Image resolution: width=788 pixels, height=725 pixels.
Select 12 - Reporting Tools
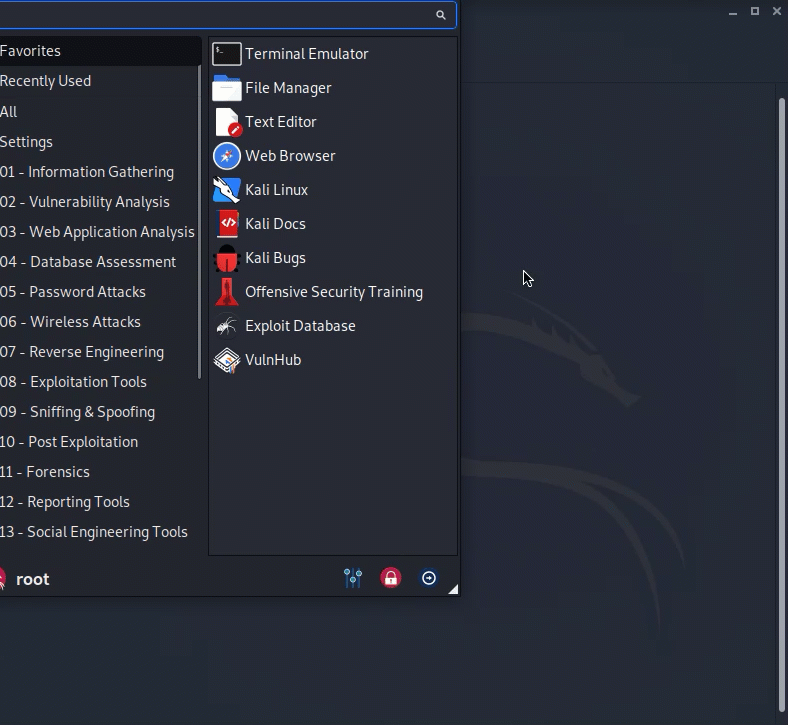(98, 502)
